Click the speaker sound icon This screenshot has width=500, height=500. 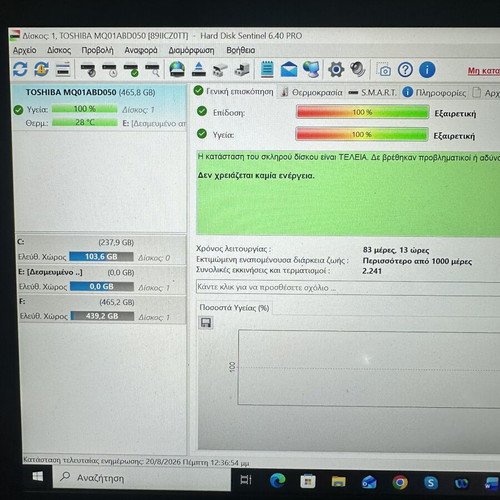[x=358, y=70]
